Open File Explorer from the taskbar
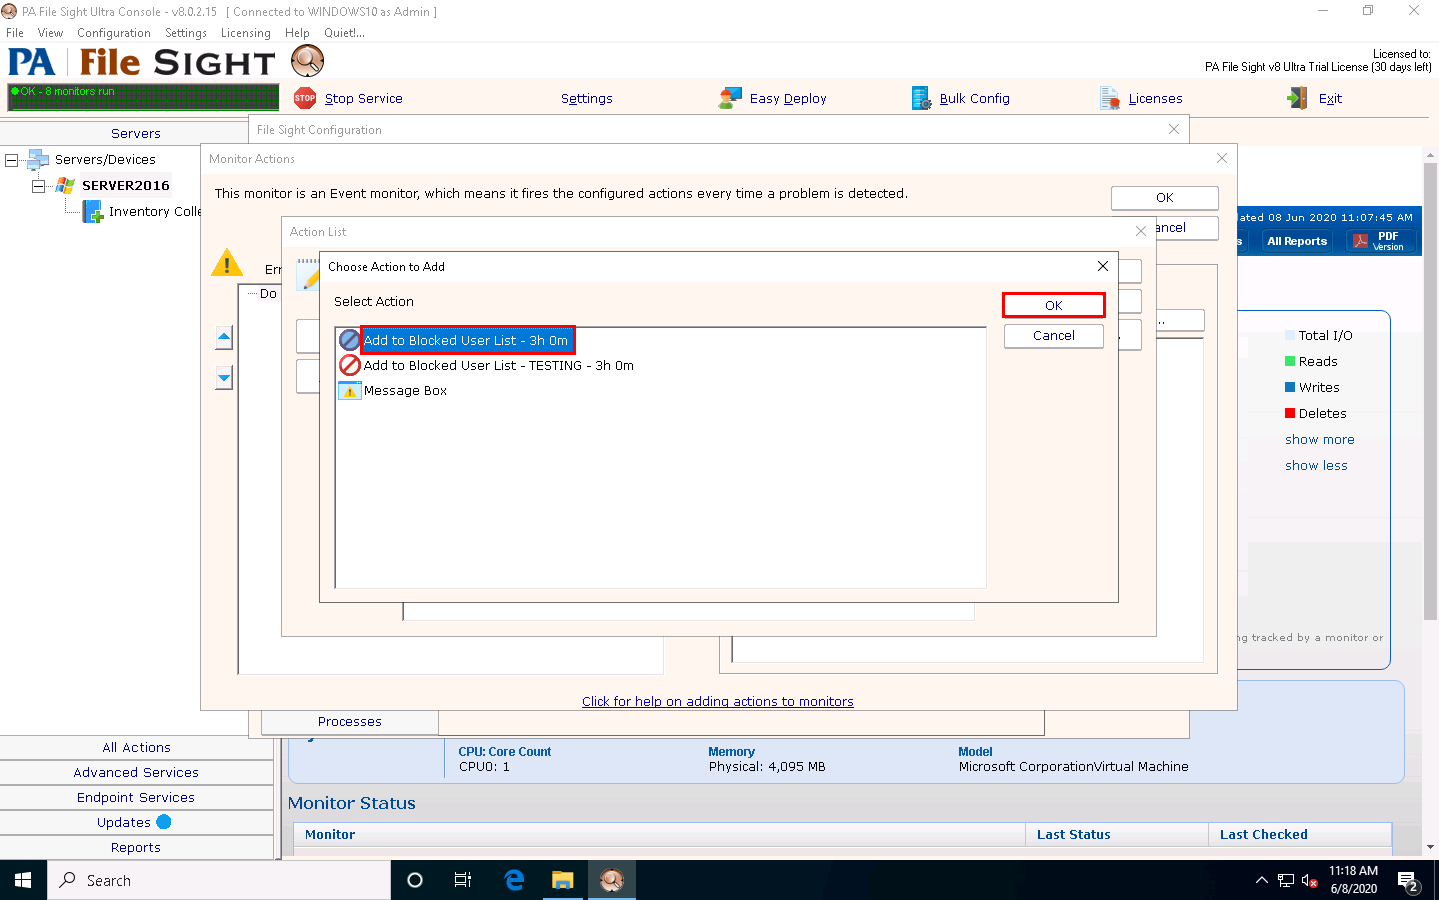The width and height of the screenshot is (1439, 900). [563, 880]
